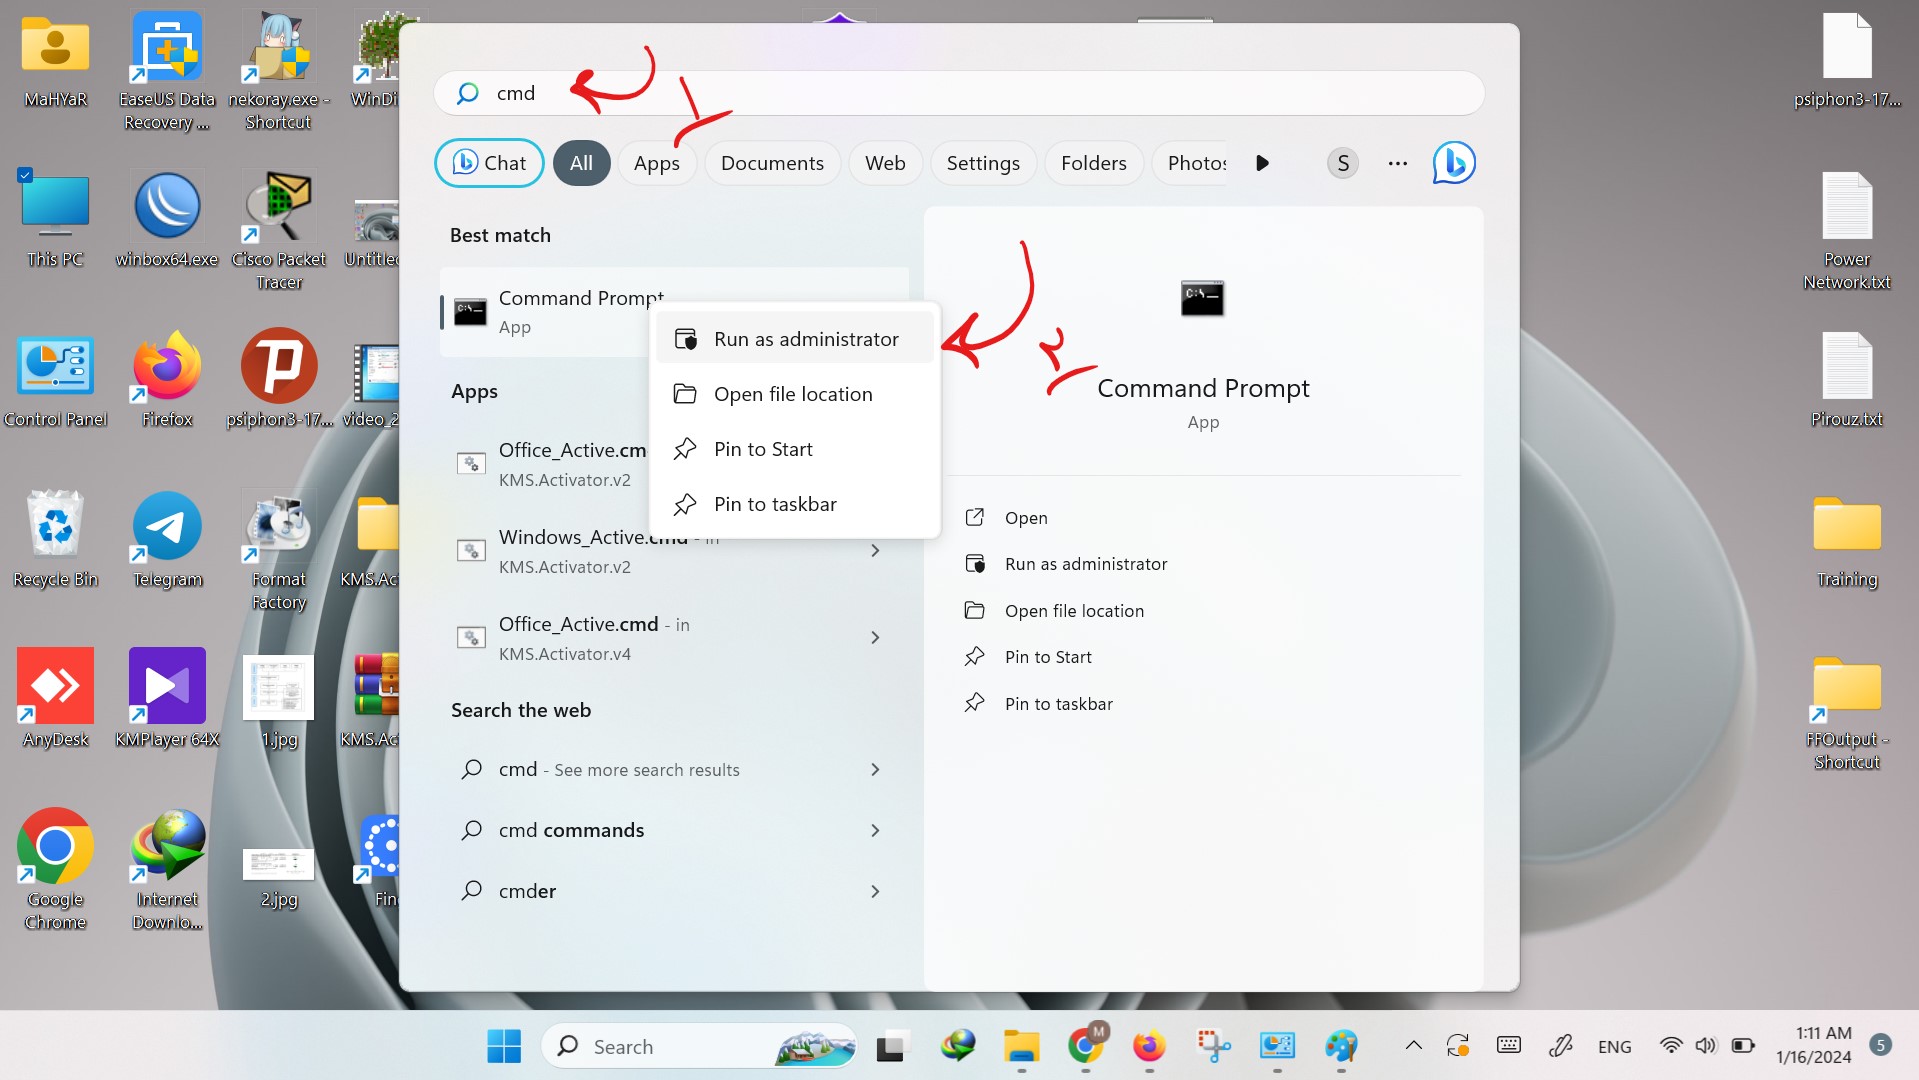Image resolution: width=1919 pixels, height=1080 pixels.
Task: Open Internet Download Manager shortcut
Action: 167,868
